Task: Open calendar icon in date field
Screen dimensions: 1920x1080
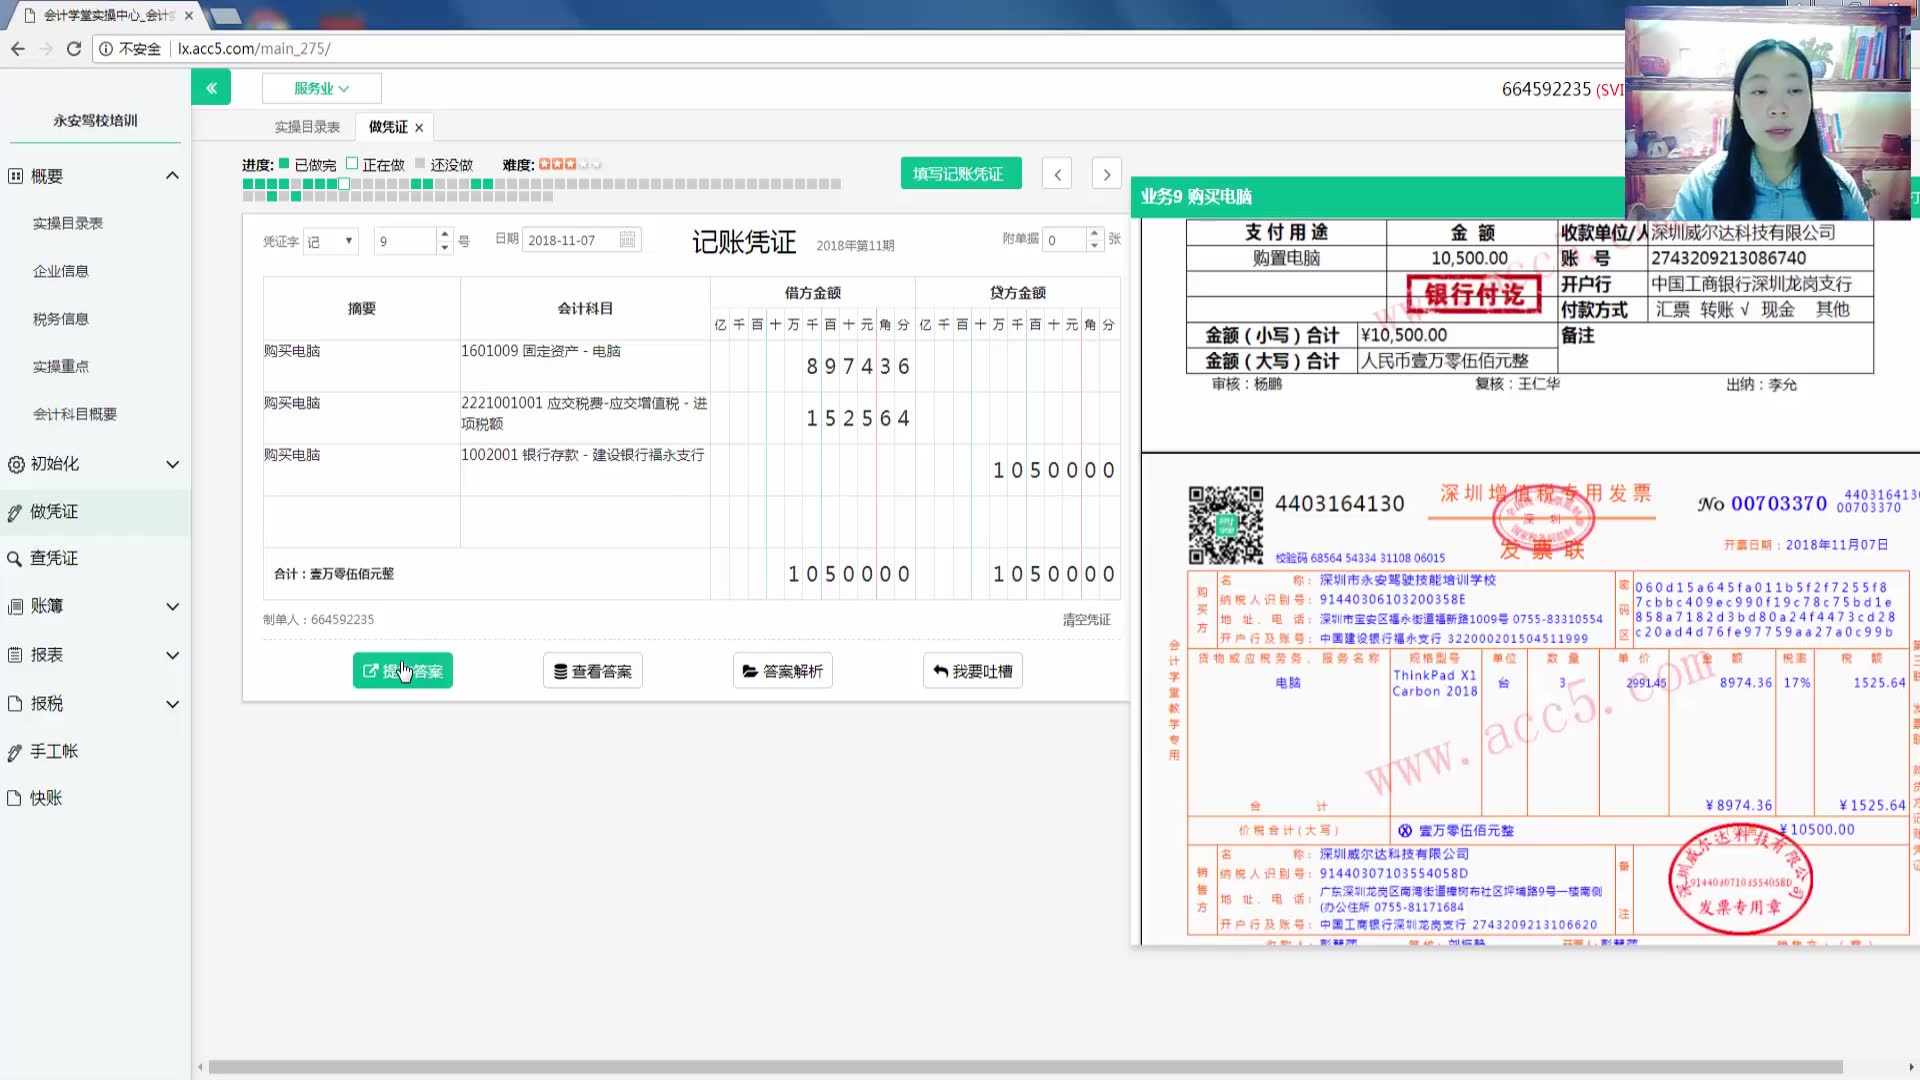Action: [x=627, y=240]
